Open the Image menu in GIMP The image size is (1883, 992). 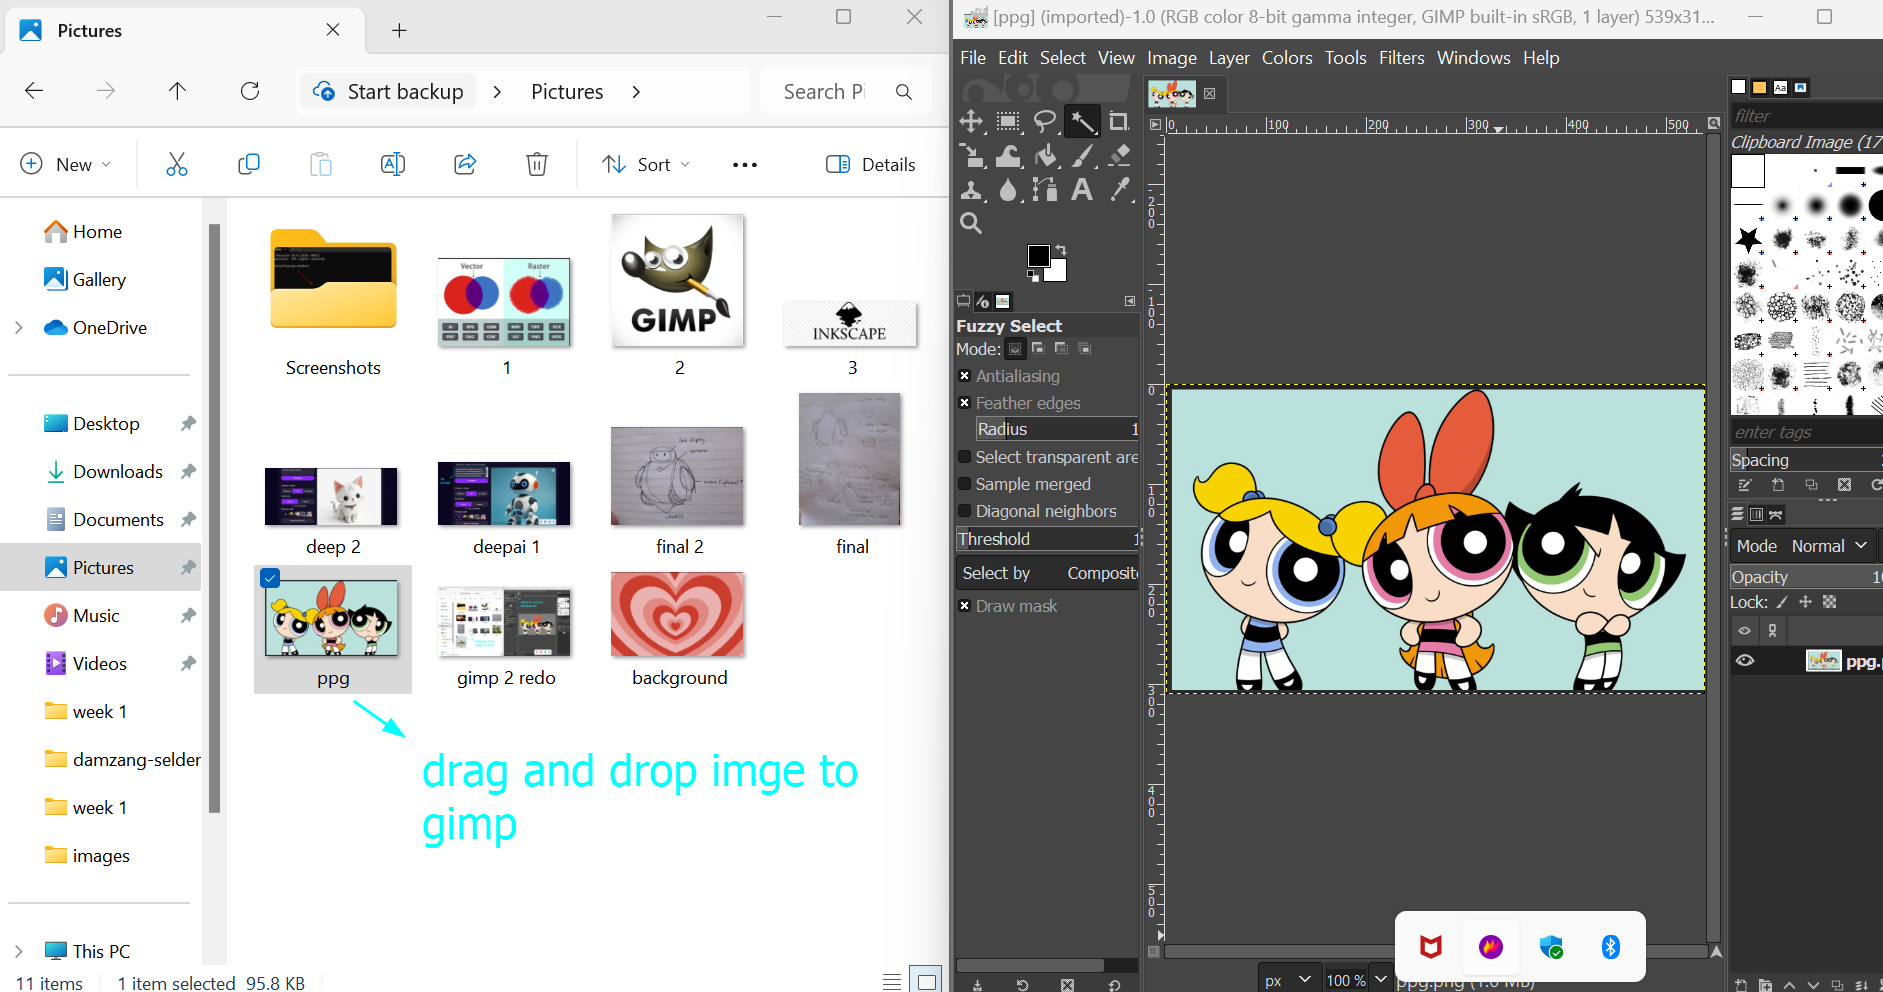pos(1172,58)
